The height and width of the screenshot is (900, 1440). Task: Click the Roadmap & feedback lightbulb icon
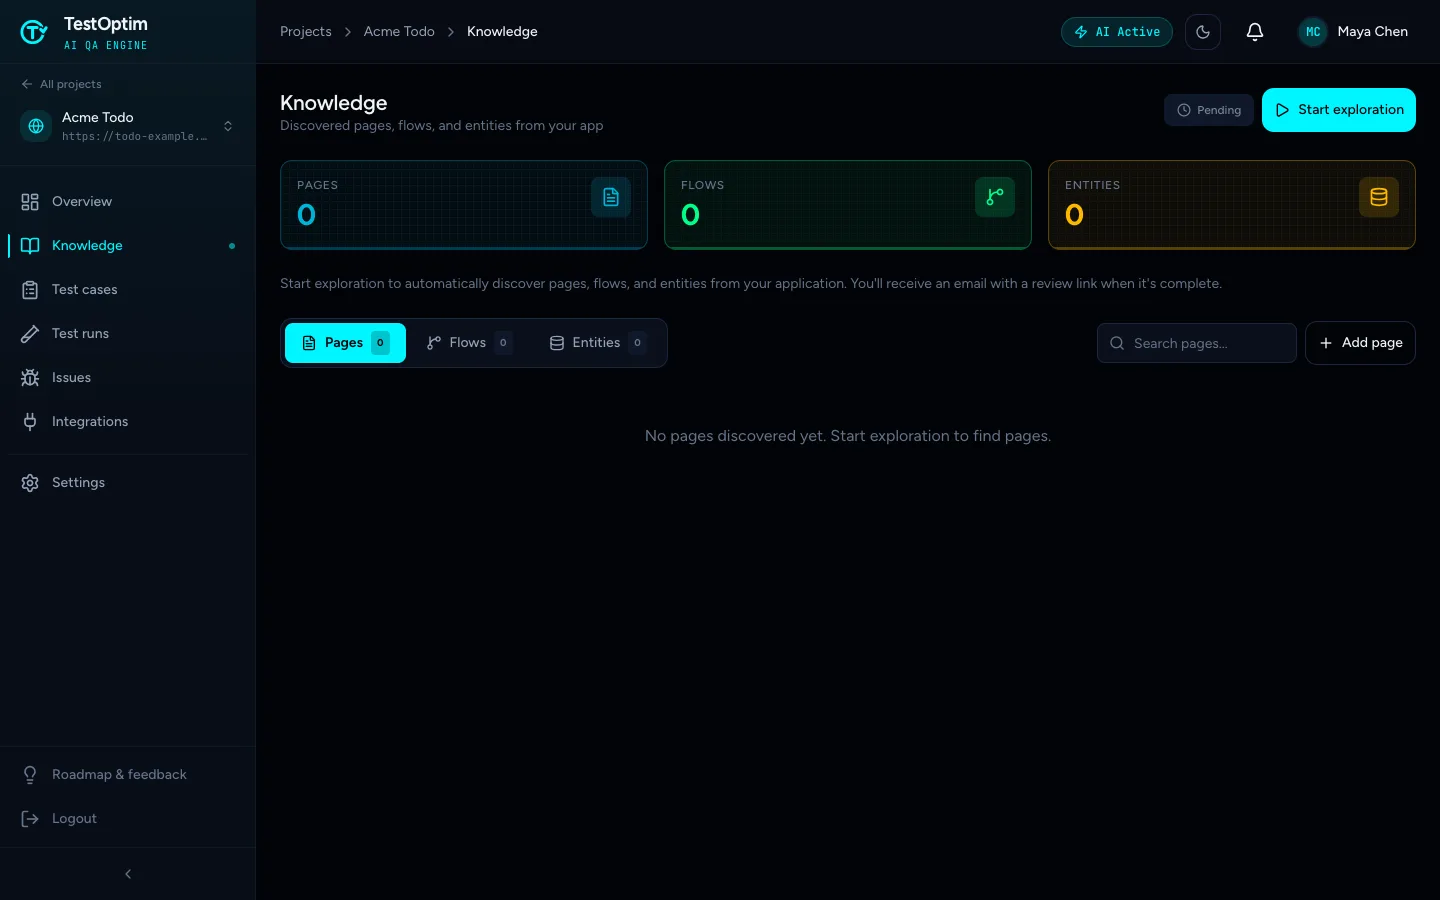coord(30,775)
